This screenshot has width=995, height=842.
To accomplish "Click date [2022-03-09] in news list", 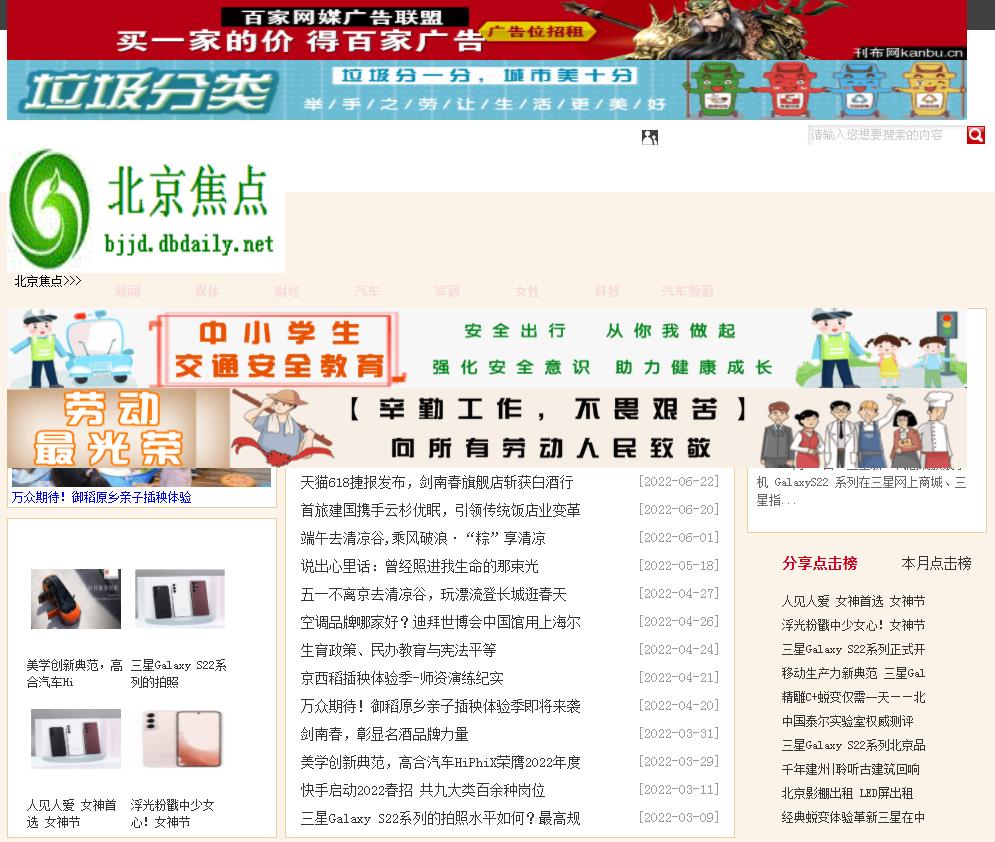I will tap(678, 817).
